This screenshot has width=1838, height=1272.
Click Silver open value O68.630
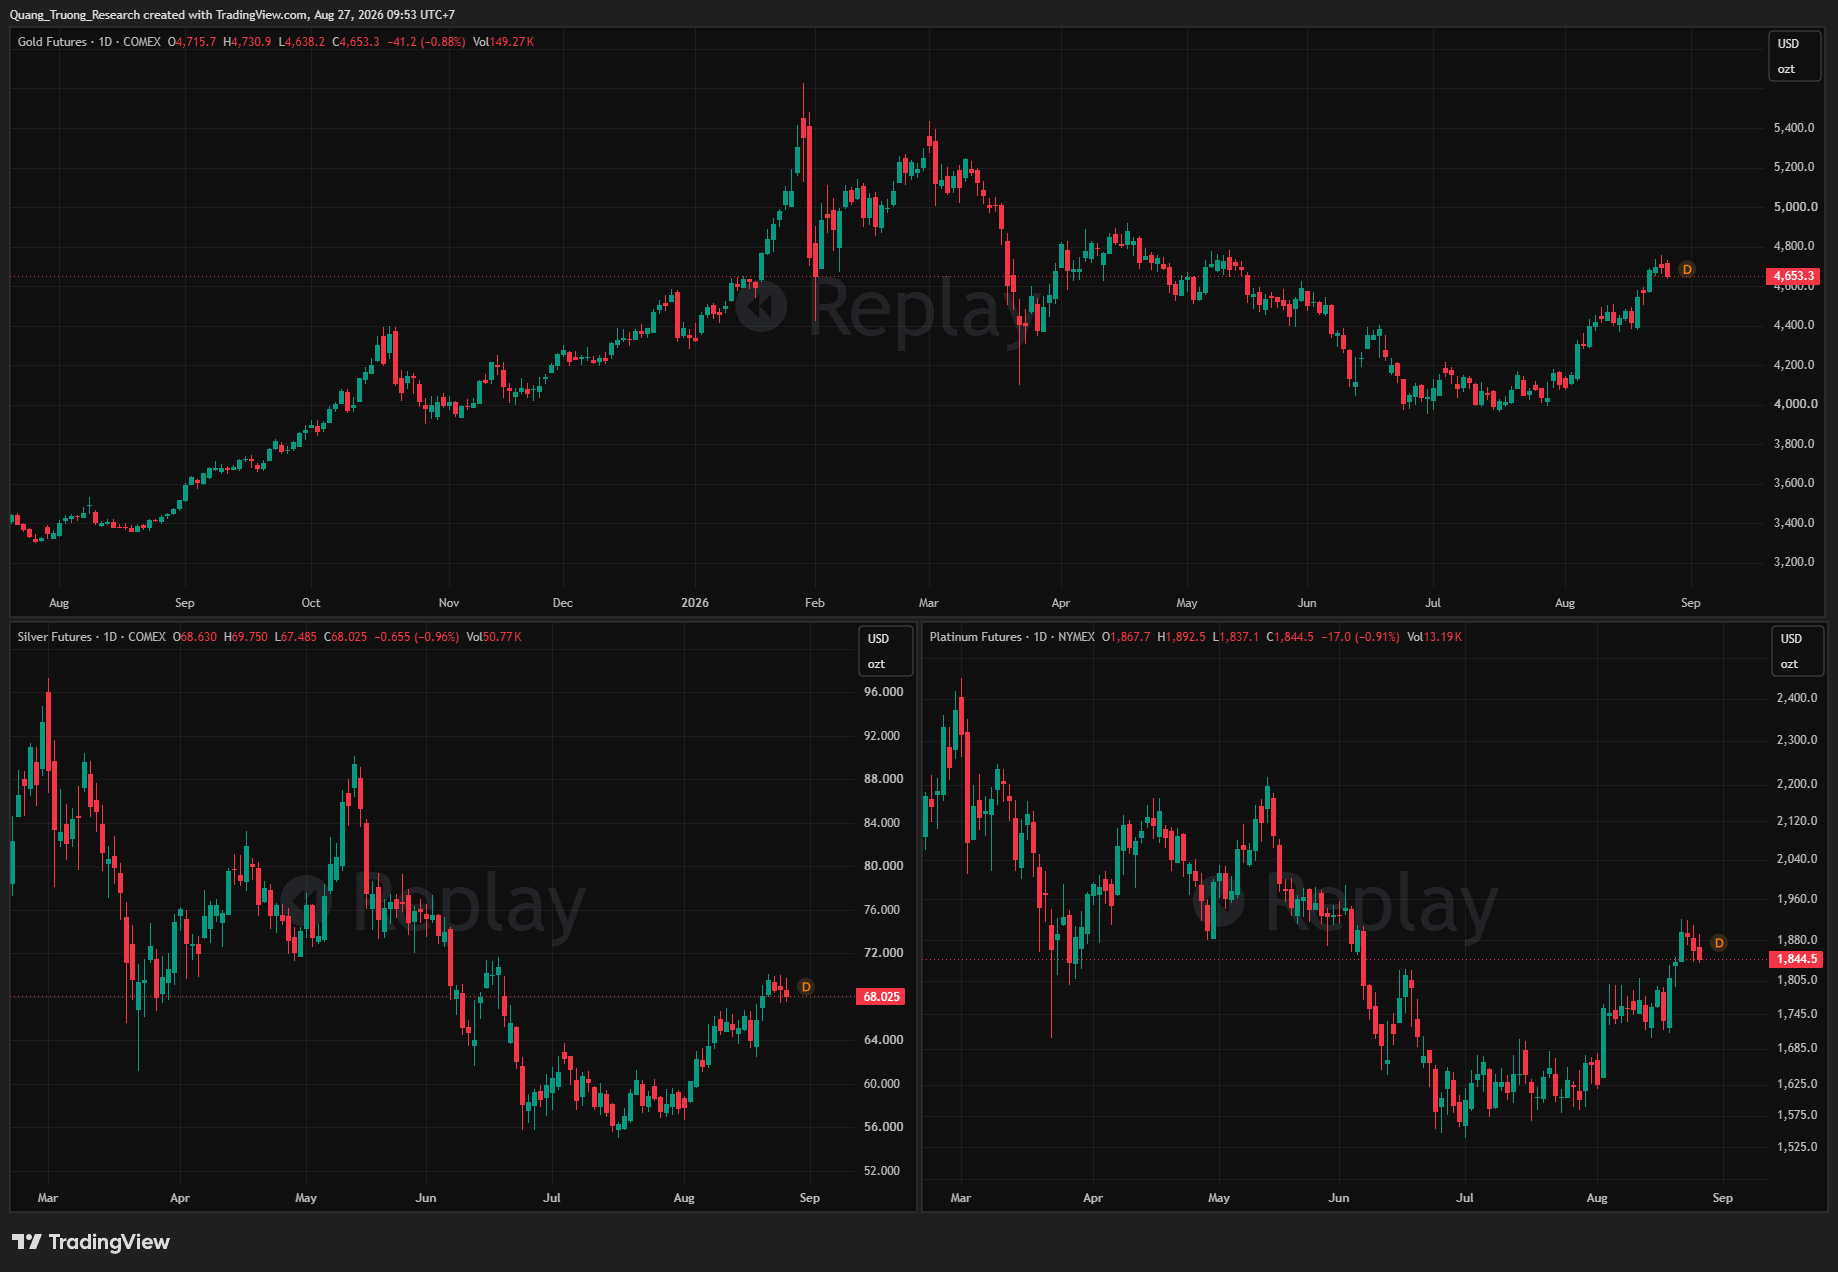coord(194,637)
